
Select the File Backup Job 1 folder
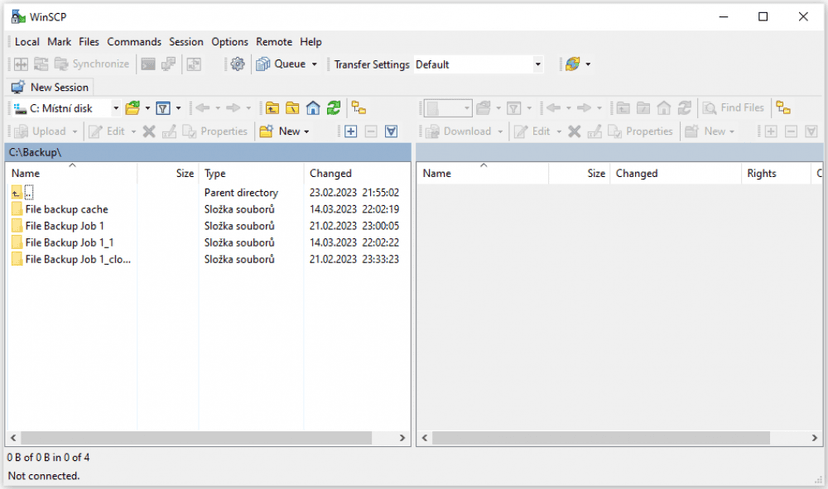[64, 226]
